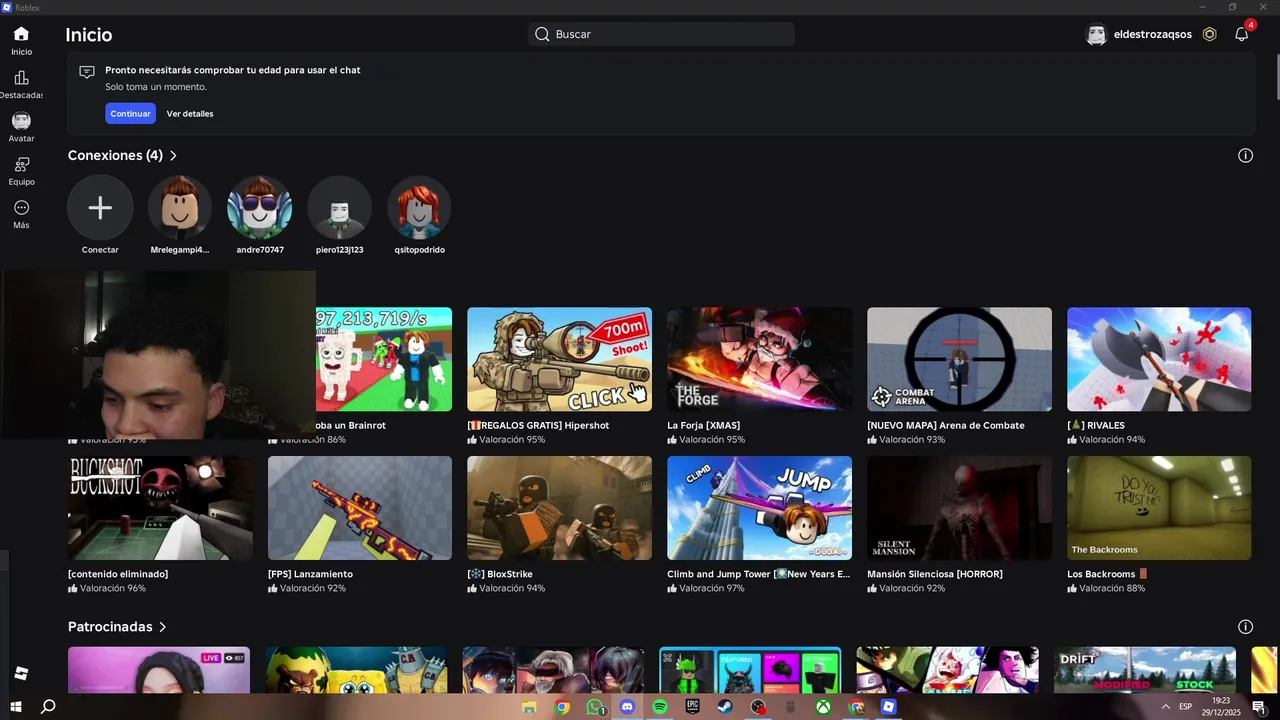Image resolution: width=1280 pixels, height=720 pixels.
Task: Open The Forge XMAS thumbnail
Action: (759, 359)
